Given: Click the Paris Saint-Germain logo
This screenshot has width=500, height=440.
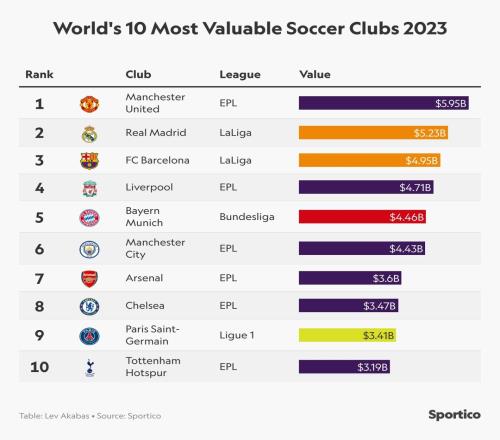Looking at the screenshot, I should [89, 336].
